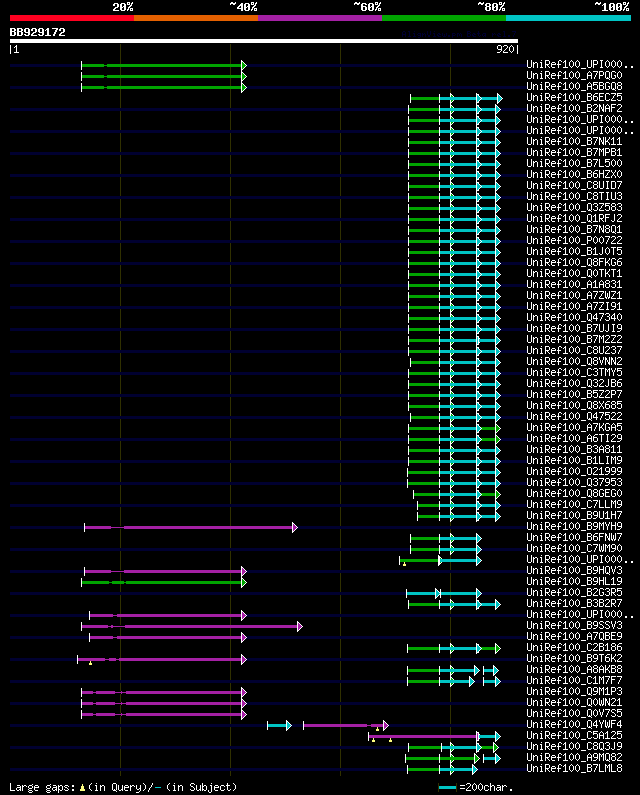This screenshot has width=640, height=795.
Task: Select the UniRef100_B7UJI9 label
Action: pyautogui.click(x=574, y=329)
